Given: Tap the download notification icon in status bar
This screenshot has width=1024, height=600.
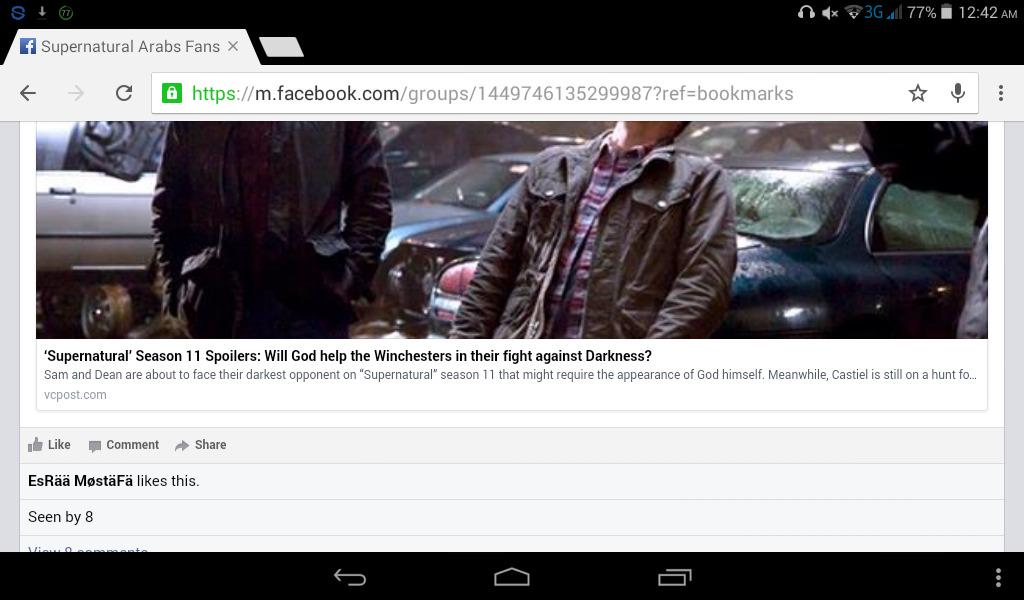Looking at the screenshot, I should (x=42, y=12).
